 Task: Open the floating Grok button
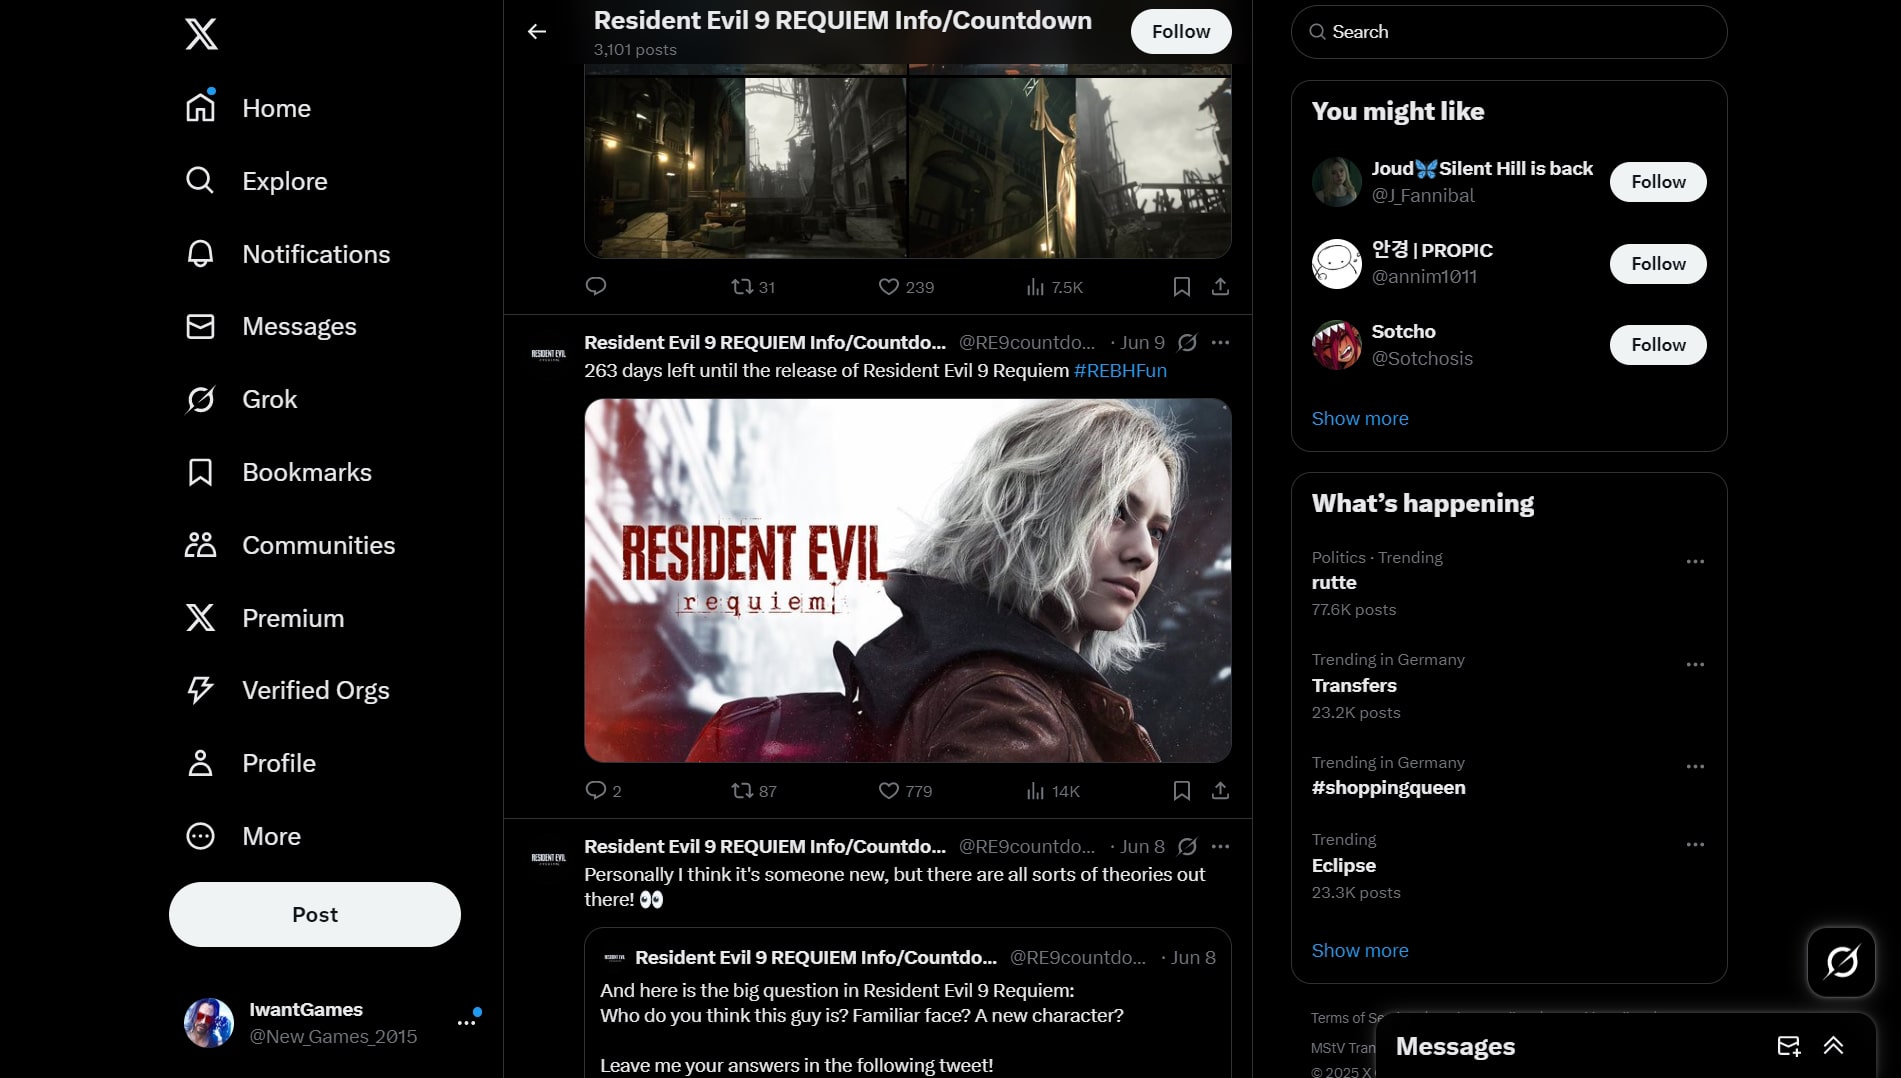pyautogui.click(x=1841, y=962)
